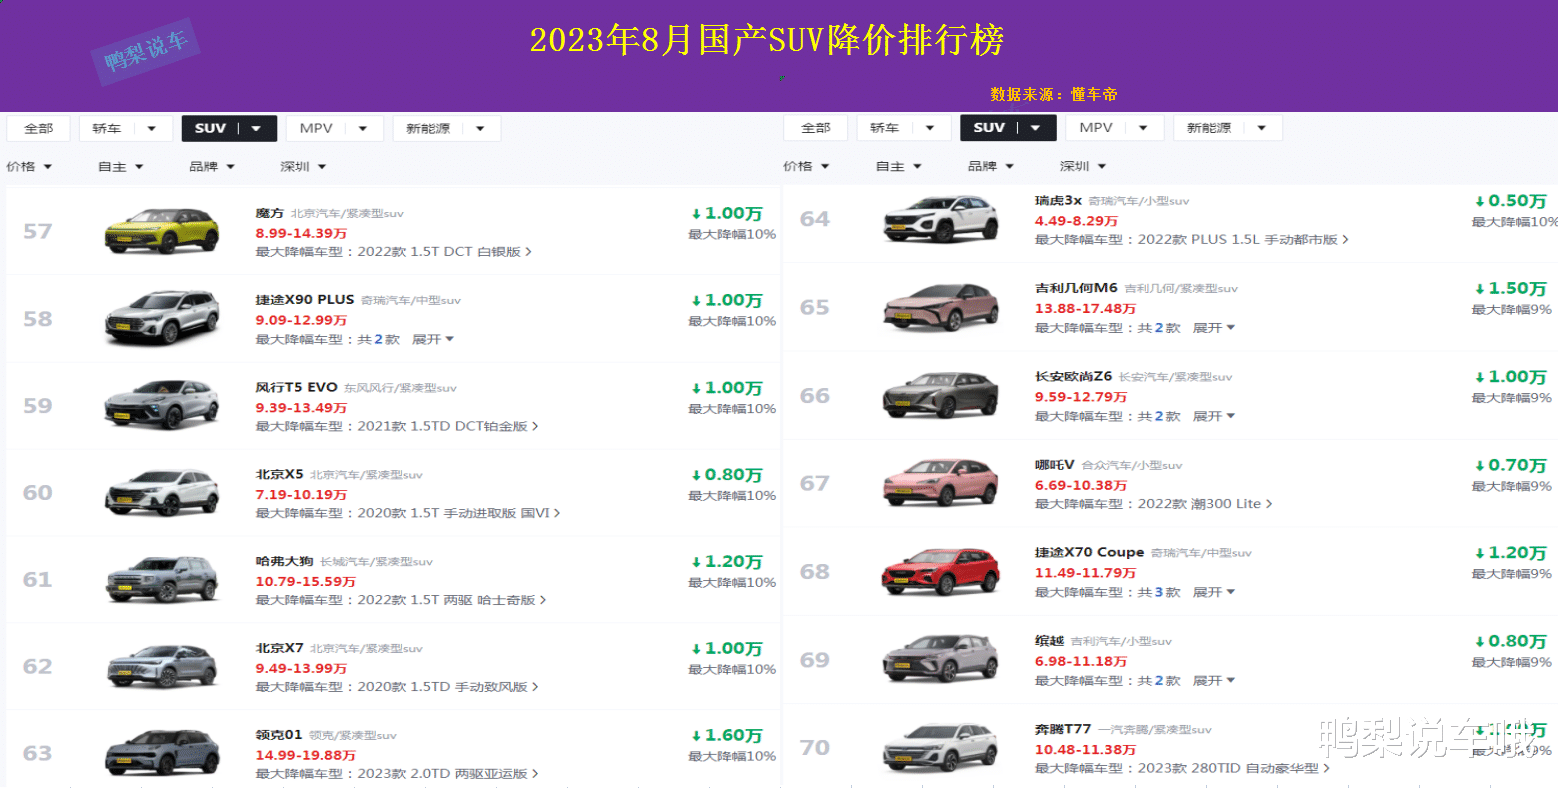Expand the 捷途X70 Coupe model list with 展开

point(1214,592)
